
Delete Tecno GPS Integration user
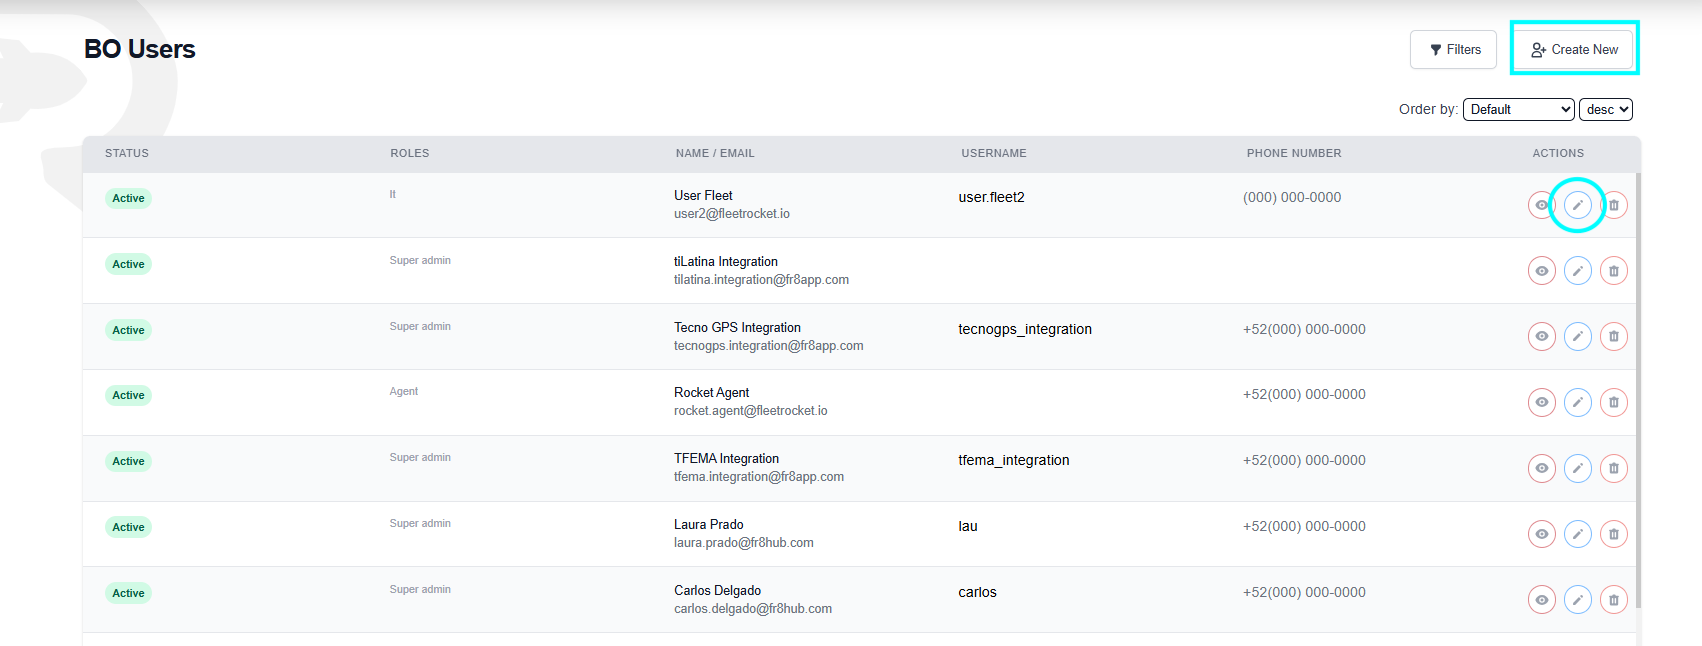pyautogui.click(x=1614, y=336)
